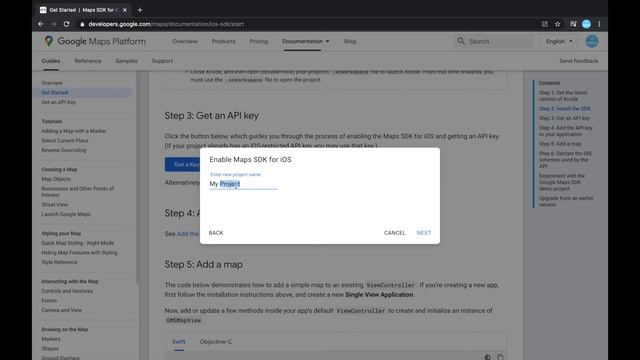
Task: Open Camera and View in sidebar
Action: (62, 310)
